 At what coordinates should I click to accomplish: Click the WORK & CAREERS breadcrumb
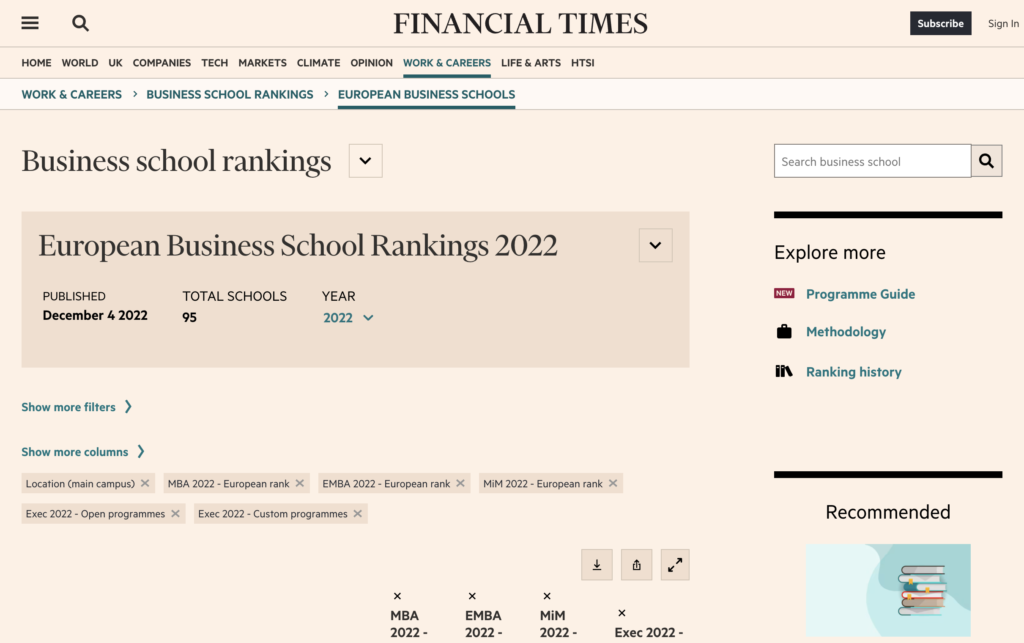(71, 94)
